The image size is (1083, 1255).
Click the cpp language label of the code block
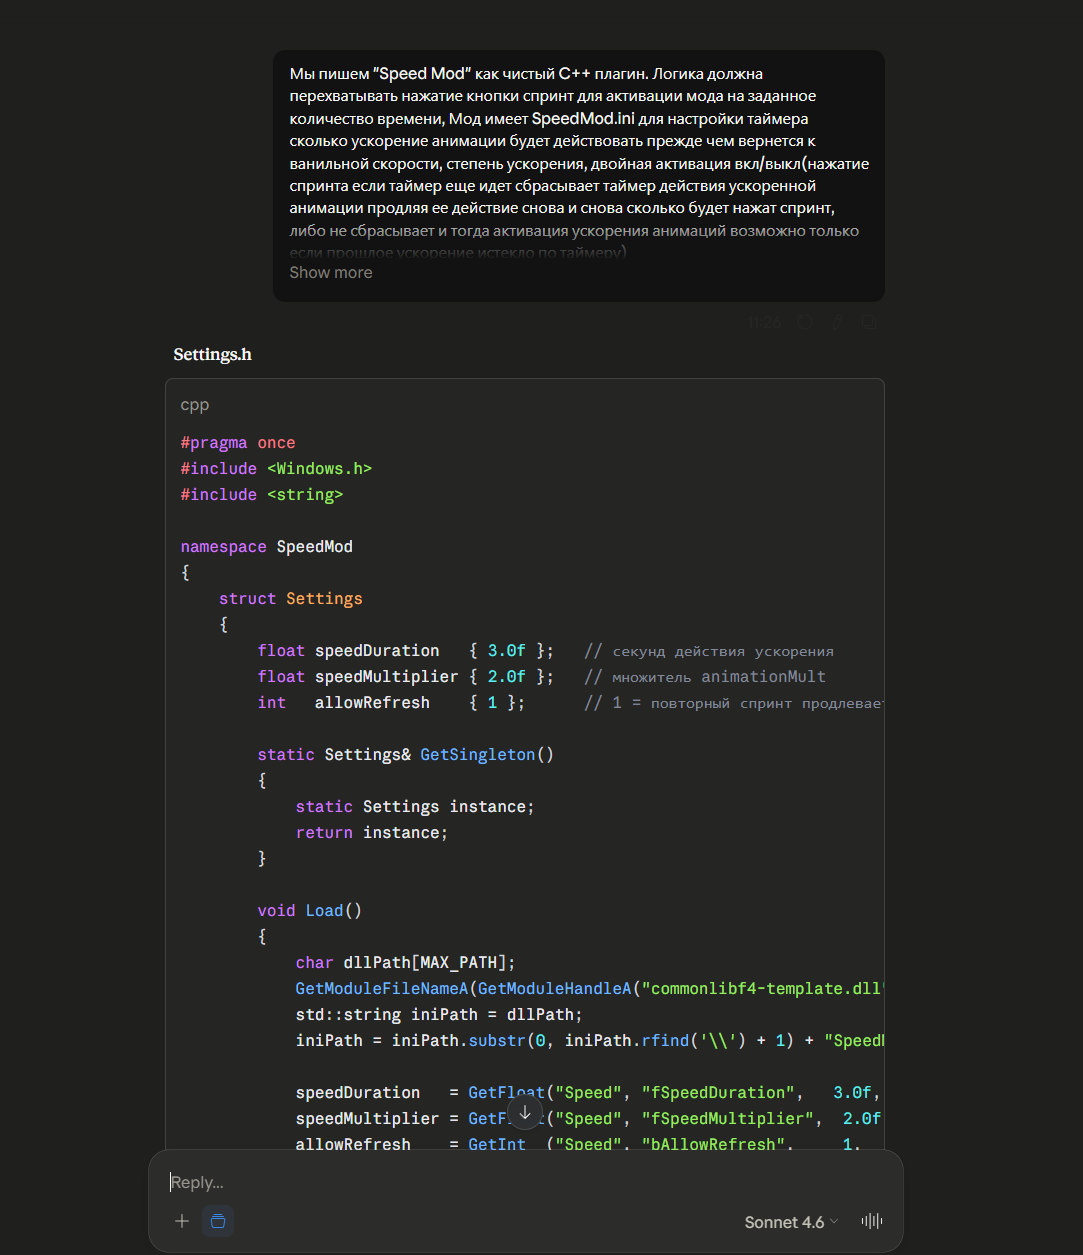click(x=195, y=405)
